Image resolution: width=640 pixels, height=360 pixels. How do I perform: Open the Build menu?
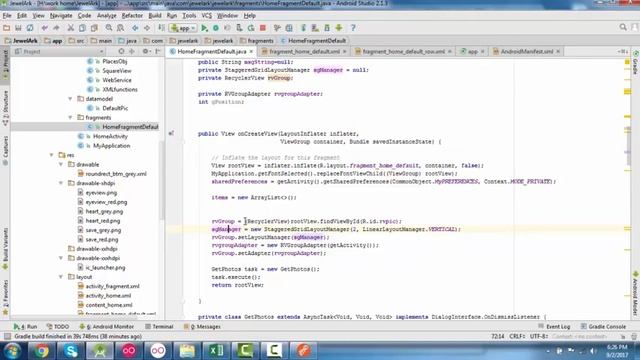click(155, 16)
